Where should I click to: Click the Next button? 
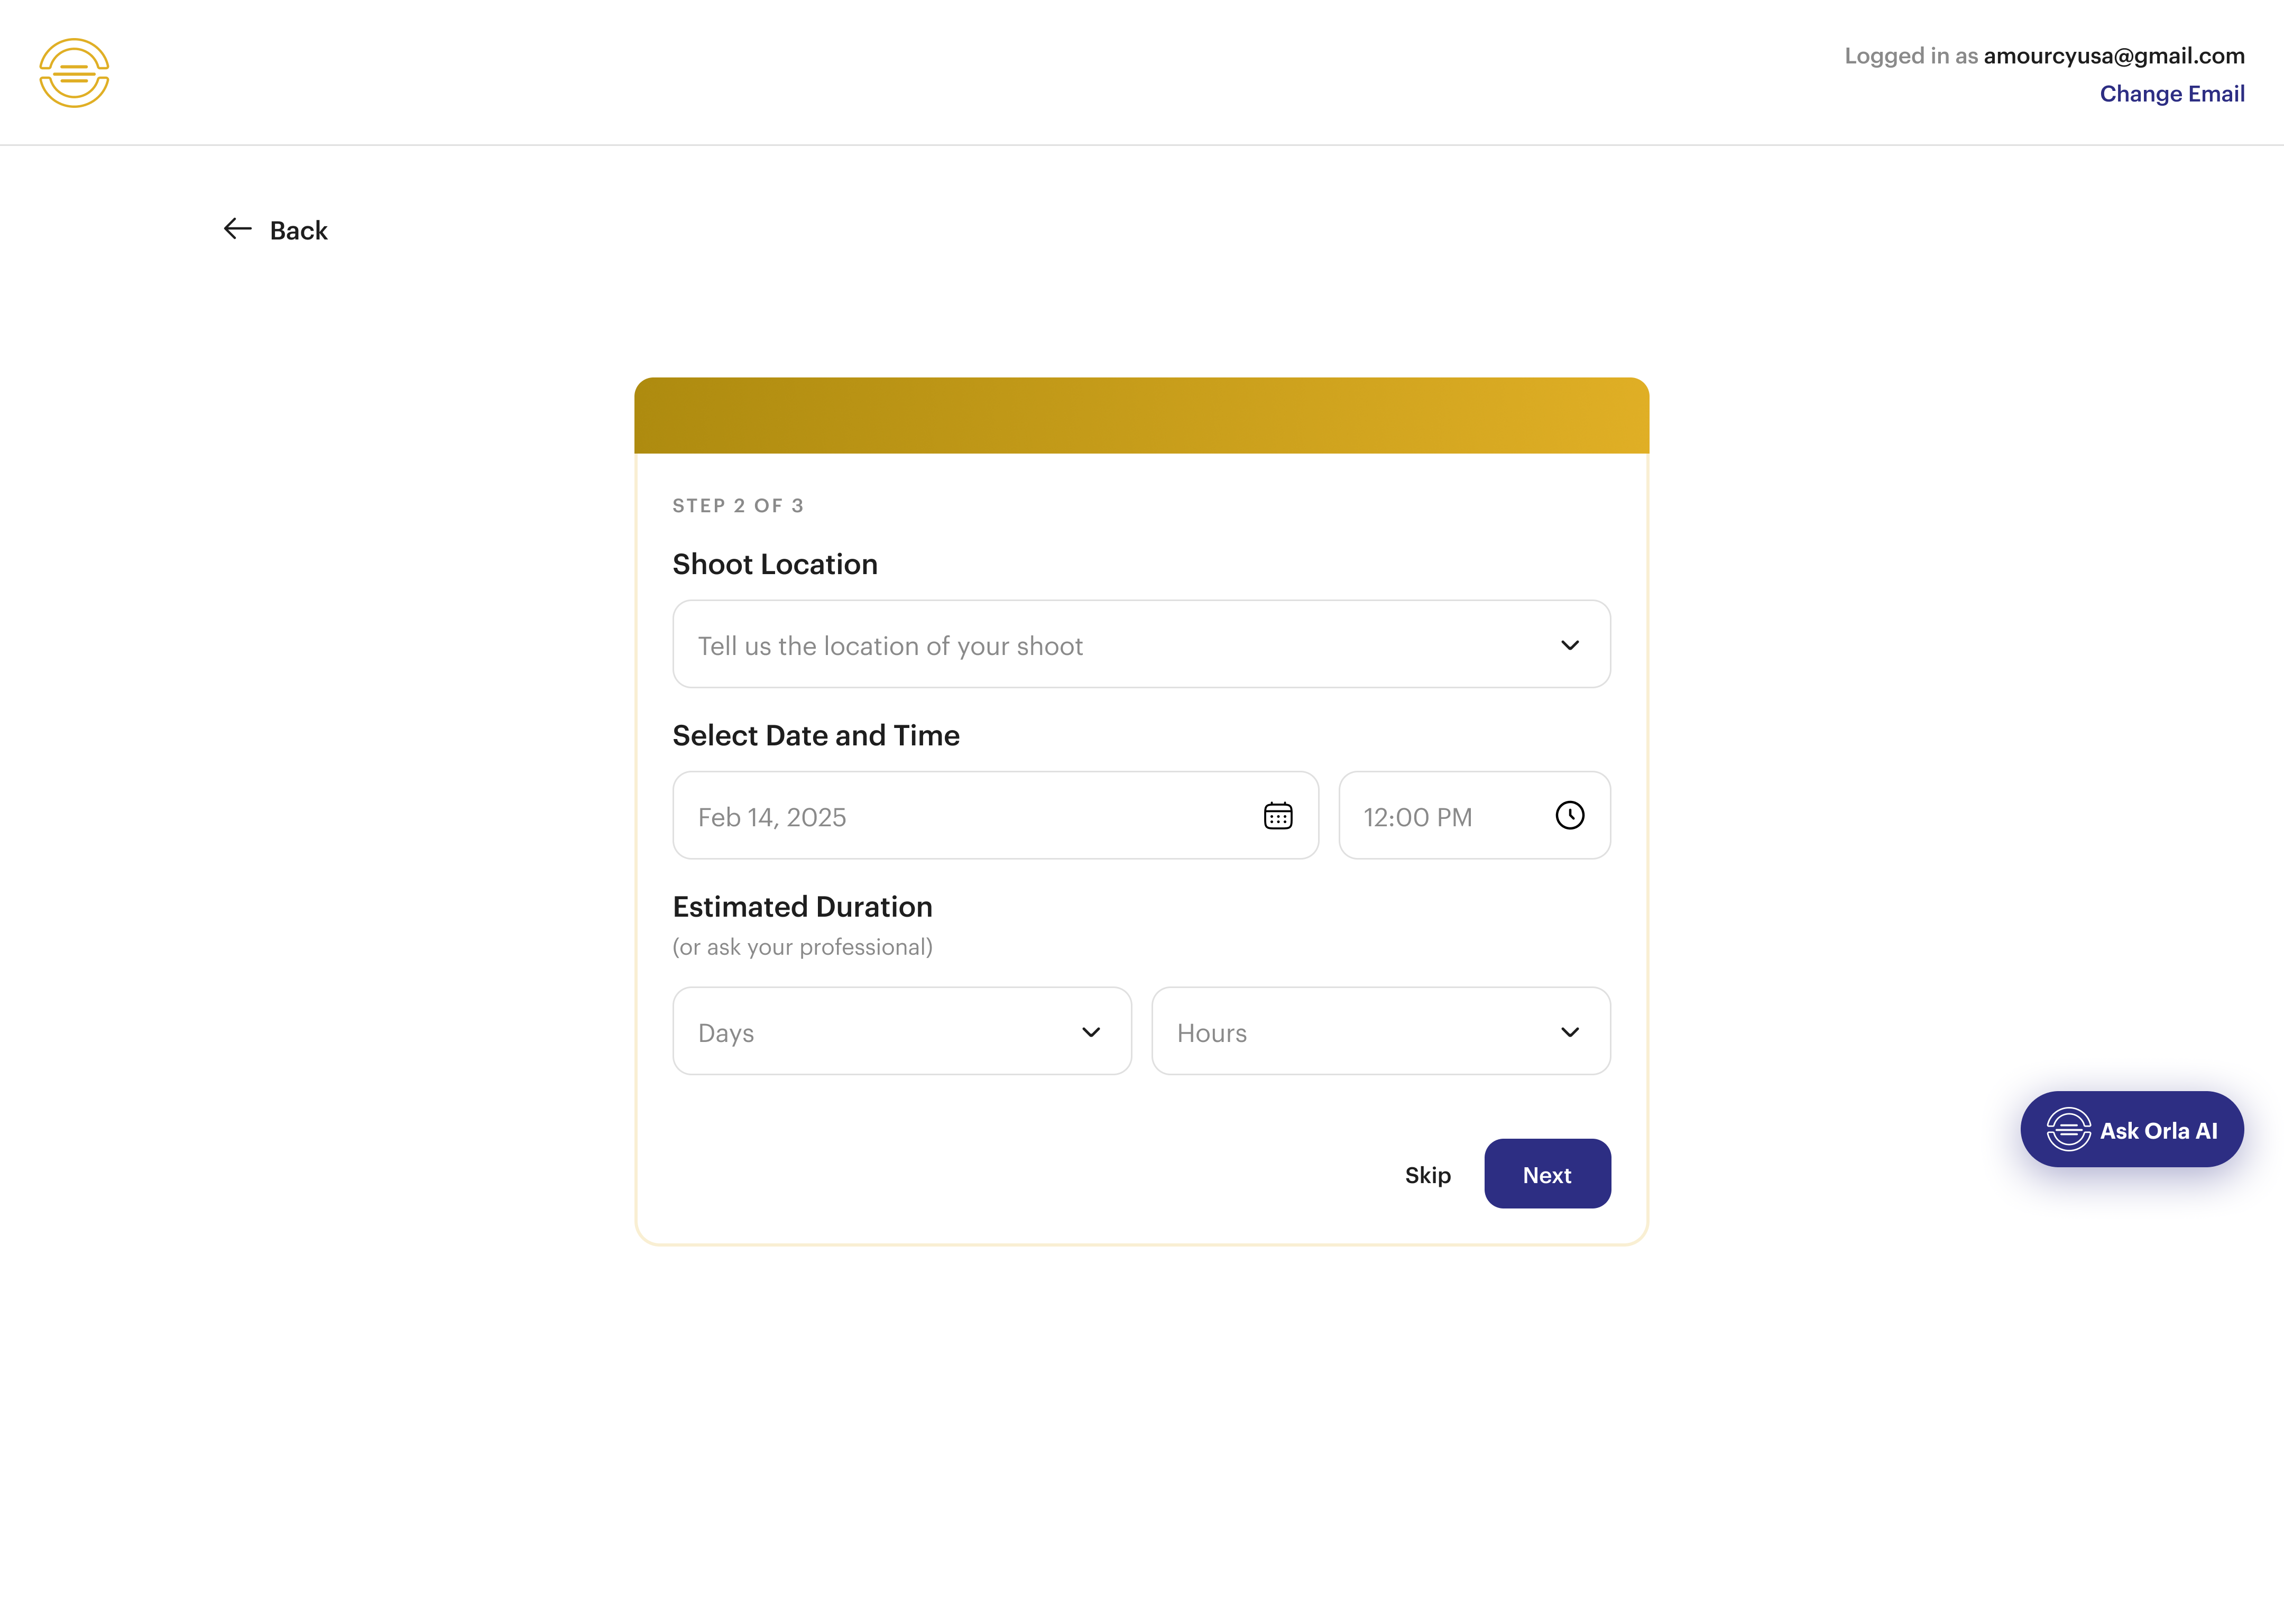pyautogui.click(x=1547, y=1175)
